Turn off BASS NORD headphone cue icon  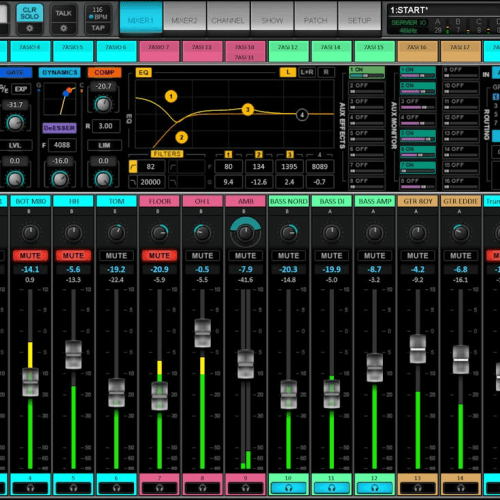click(x=288, y=488)
